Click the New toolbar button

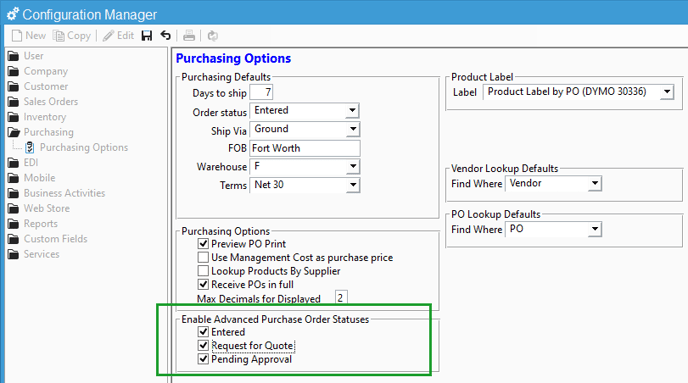point(29,36)
